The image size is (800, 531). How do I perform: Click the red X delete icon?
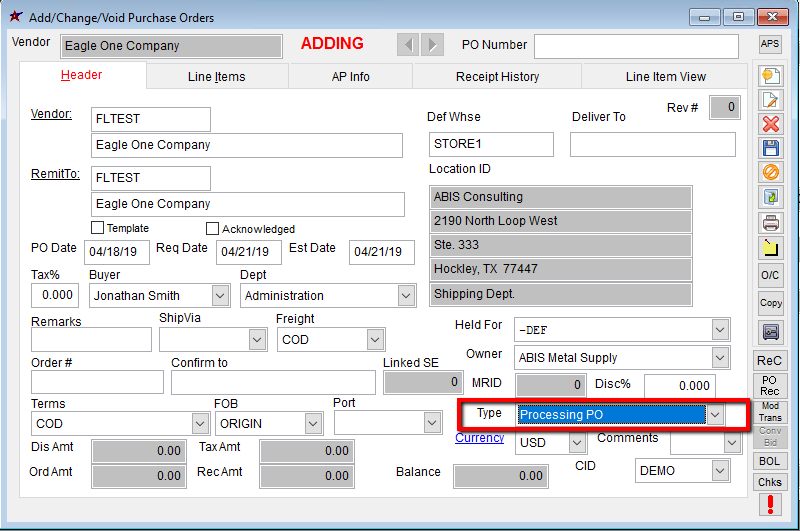pos(770,124)
